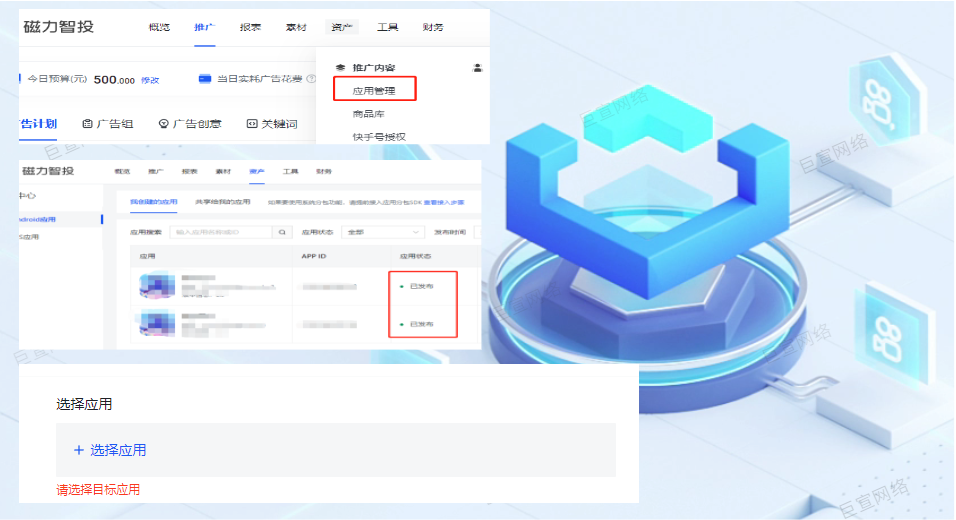
Task: Open the blurred app thumbnail in the first row
Action: point(157,285)
